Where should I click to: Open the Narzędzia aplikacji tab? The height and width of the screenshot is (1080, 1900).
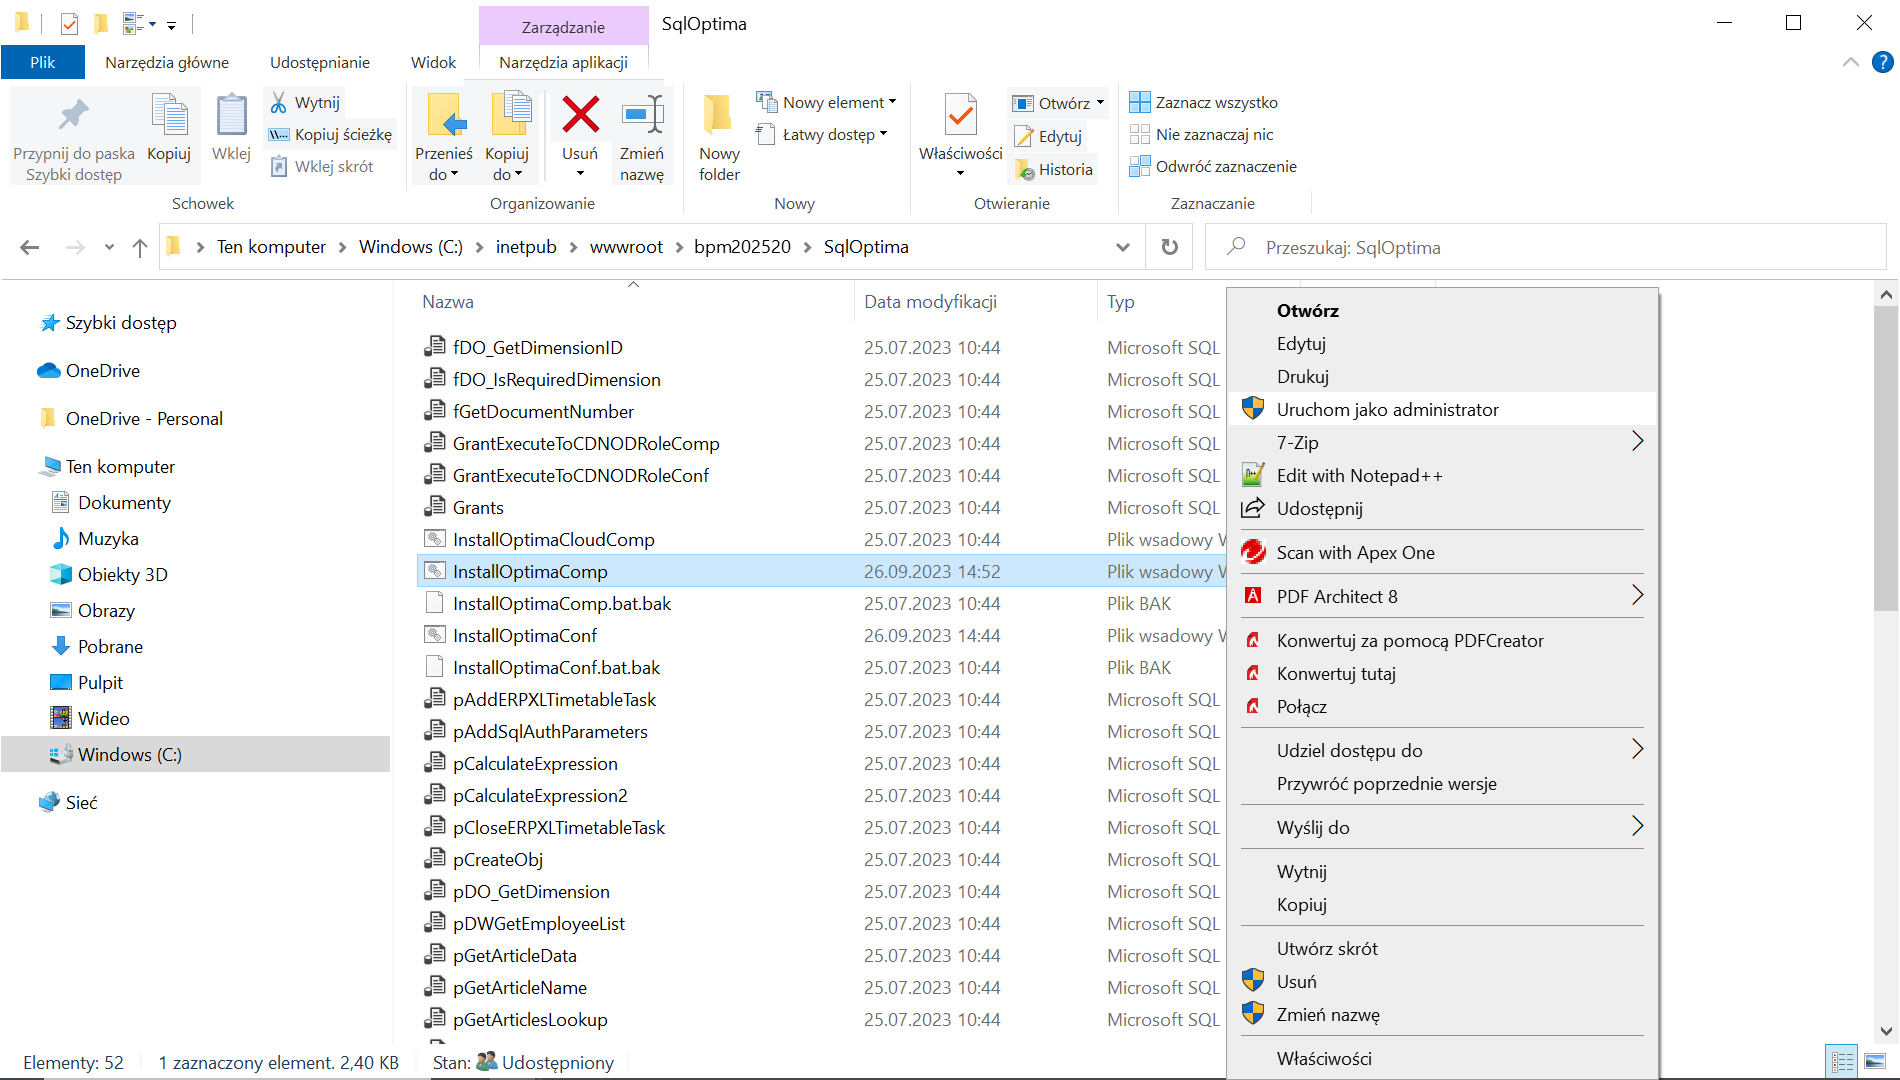(563, 62)
